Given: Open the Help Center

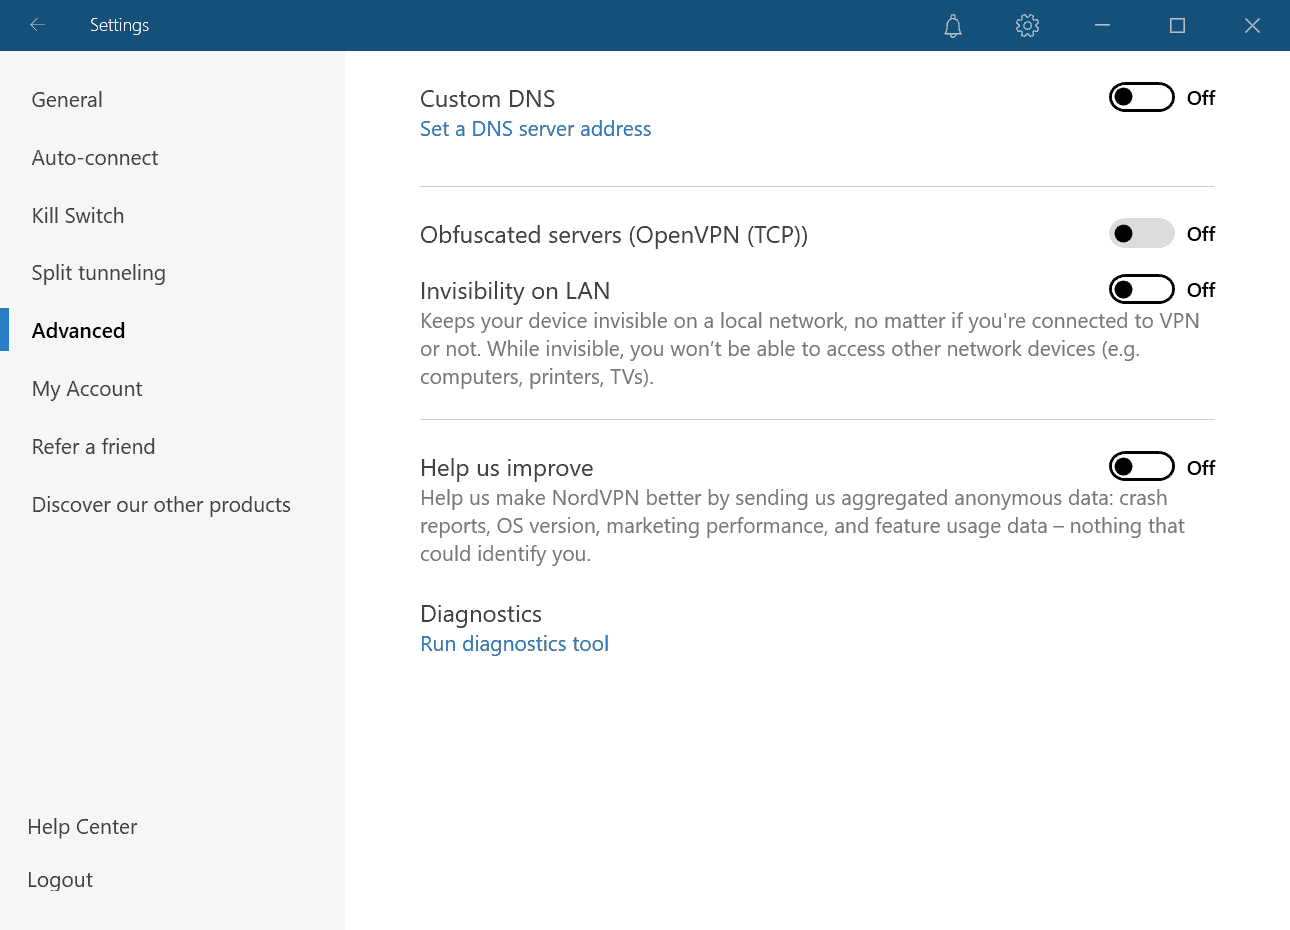Looking at the screenshot, I should coord(82,826).
